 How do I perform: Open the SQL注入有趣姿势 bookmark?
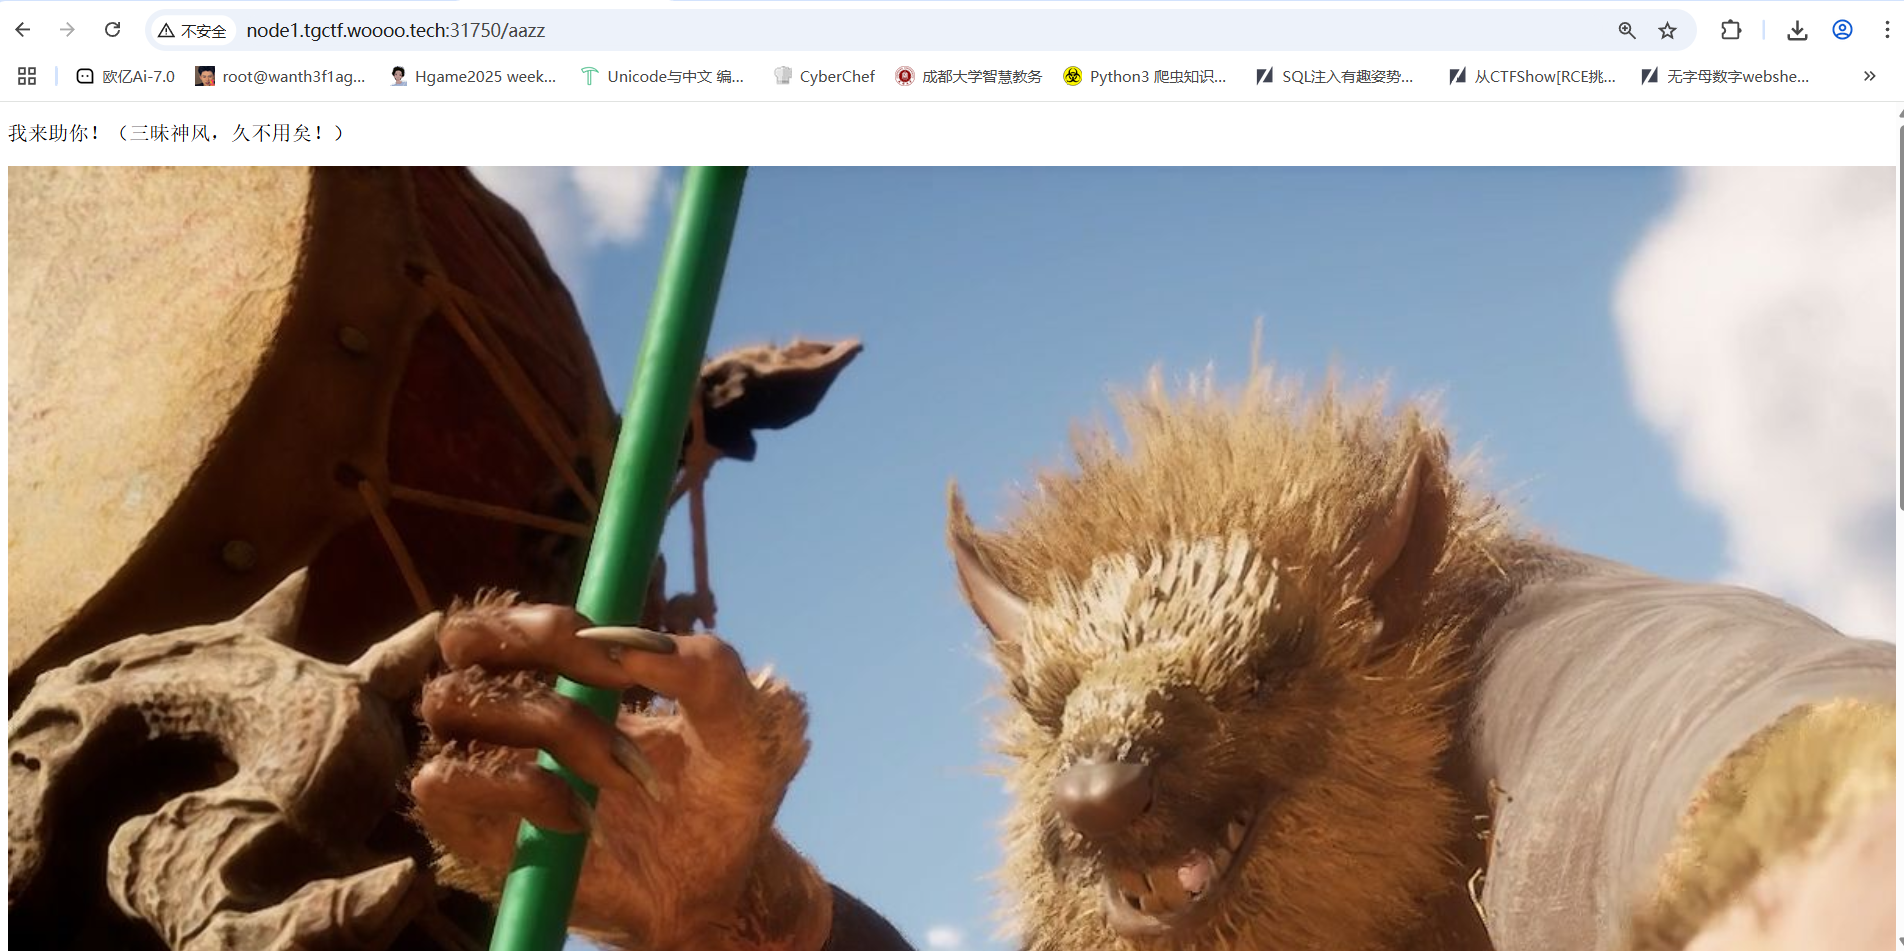pos(1334,76)
